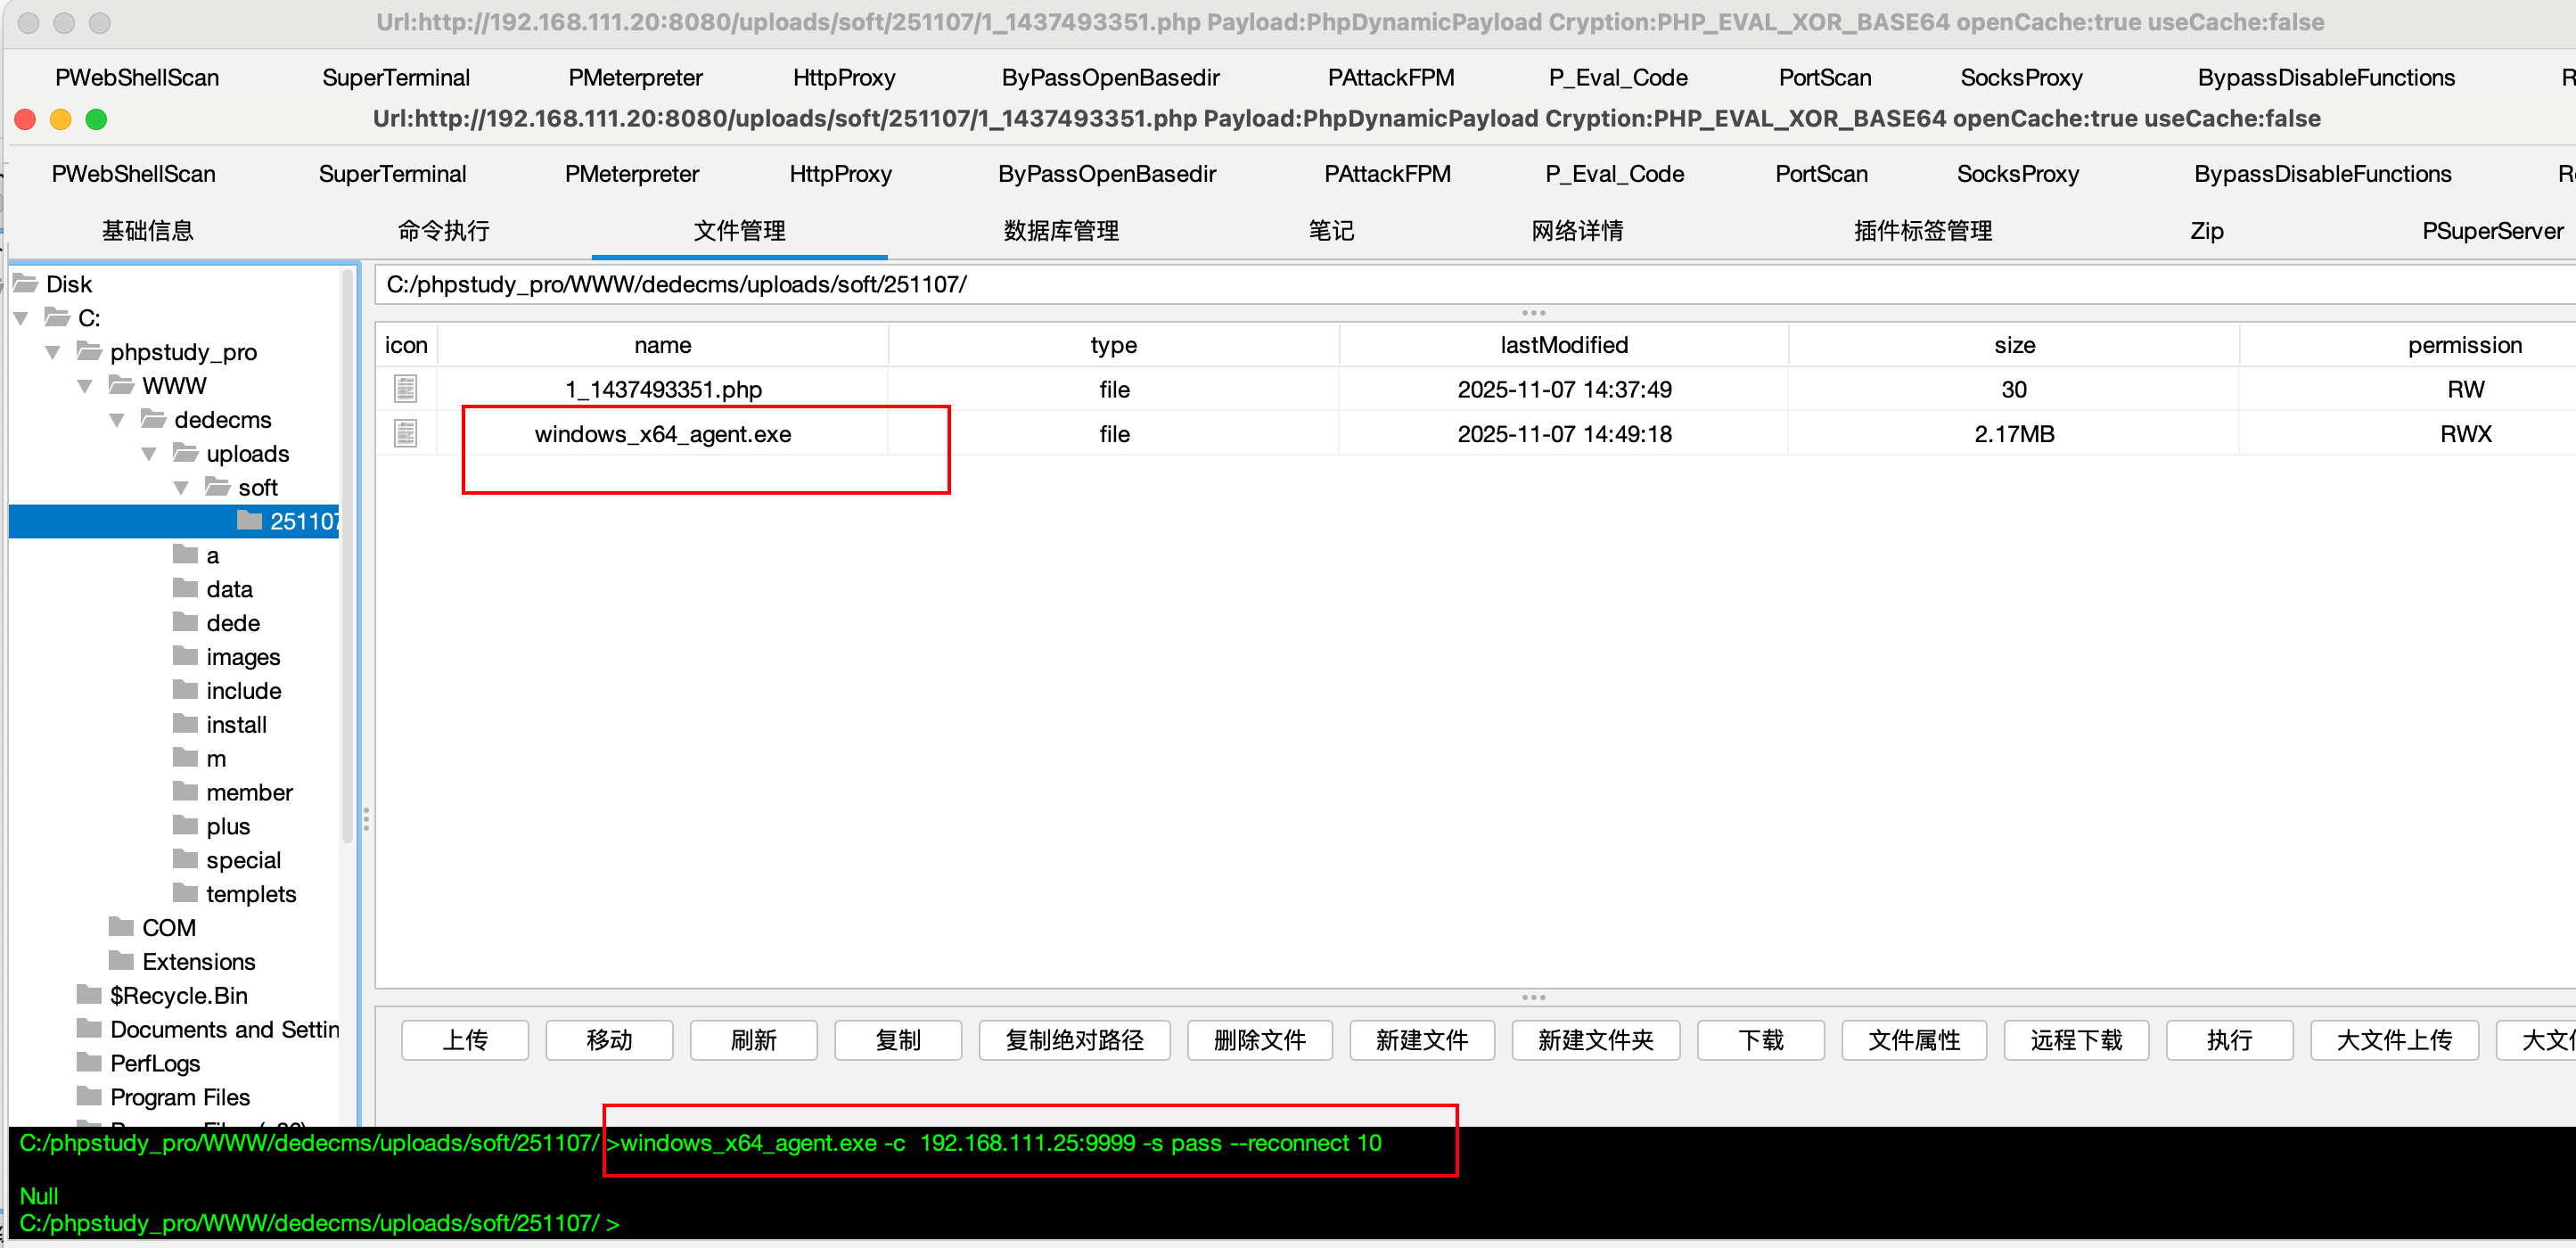This screenshot has height=1248, width=2576.
Task: Click the Disk root folder icon
Action: (x=26, y=284)
